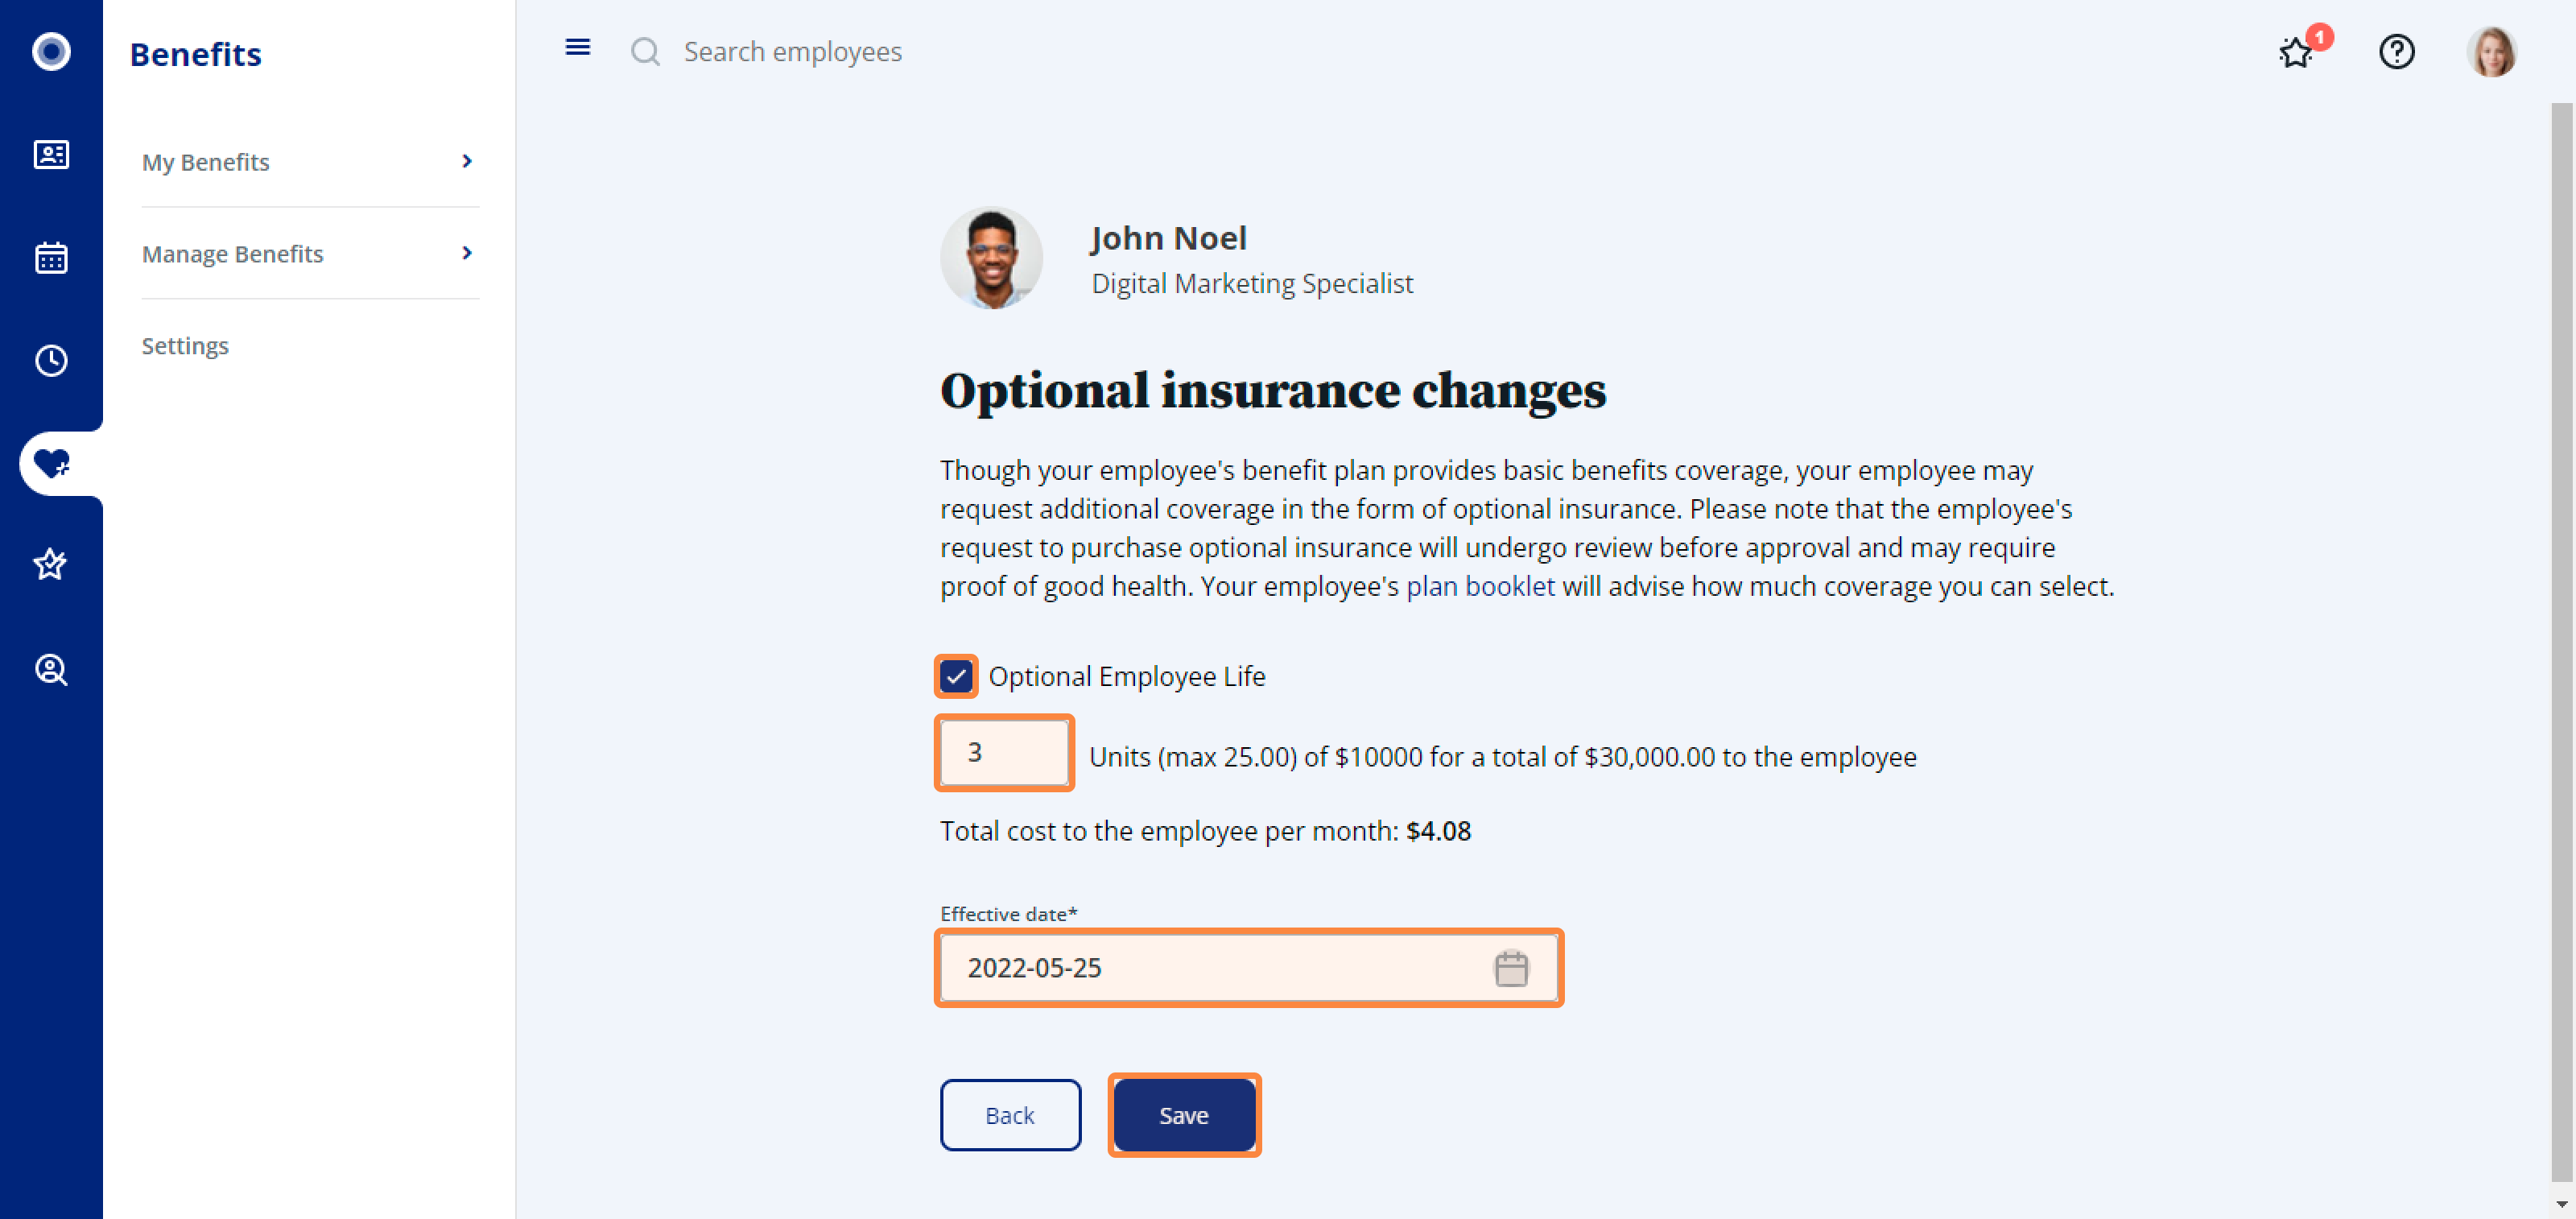The height and width of the screenshot is (1219, 2576).
Task: Open the person search recruiting icon
Action: (x=51, y=670)
